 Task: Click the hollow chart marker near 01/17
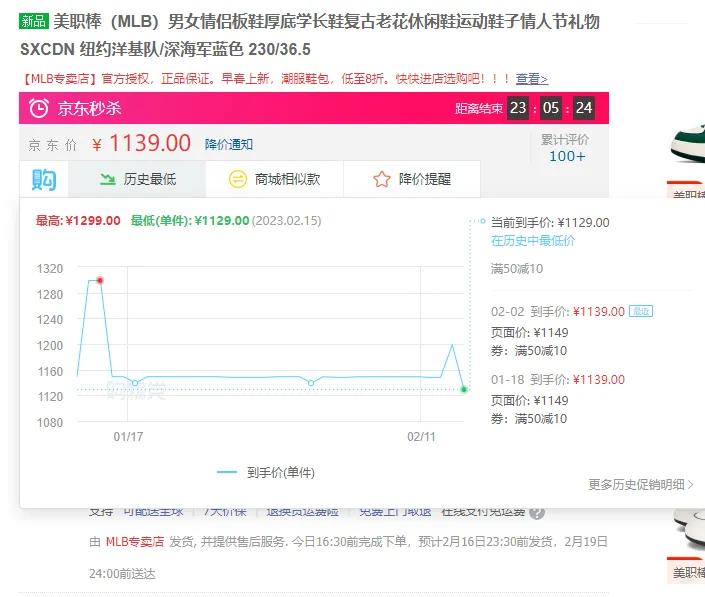[x=135, y=383]
